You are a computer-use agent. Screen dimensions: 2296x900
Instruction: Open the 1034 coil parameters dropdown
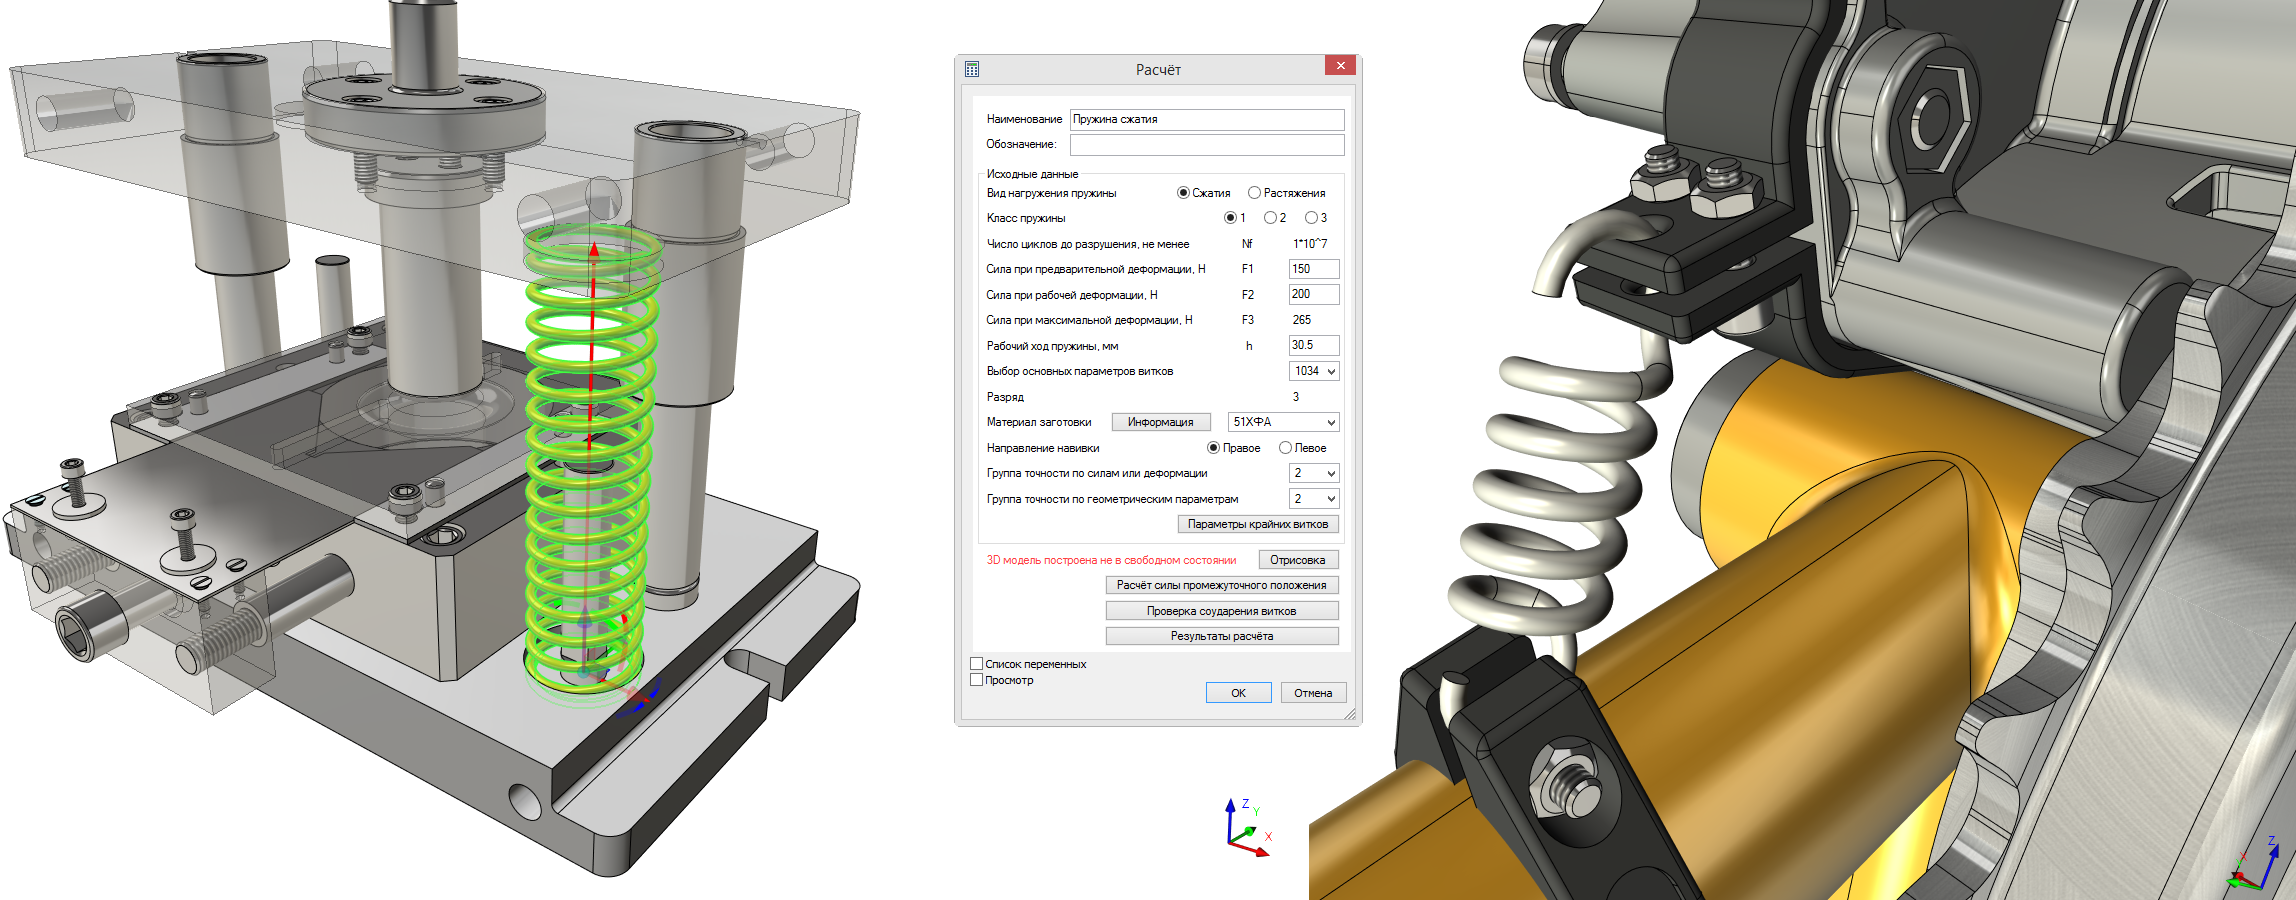pyautogui.click(x=1314, y=371)
